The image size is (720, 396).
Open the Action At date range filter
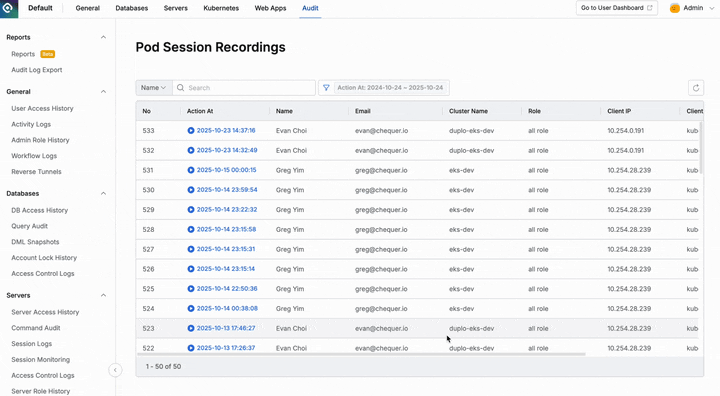(x=390, y=88)
